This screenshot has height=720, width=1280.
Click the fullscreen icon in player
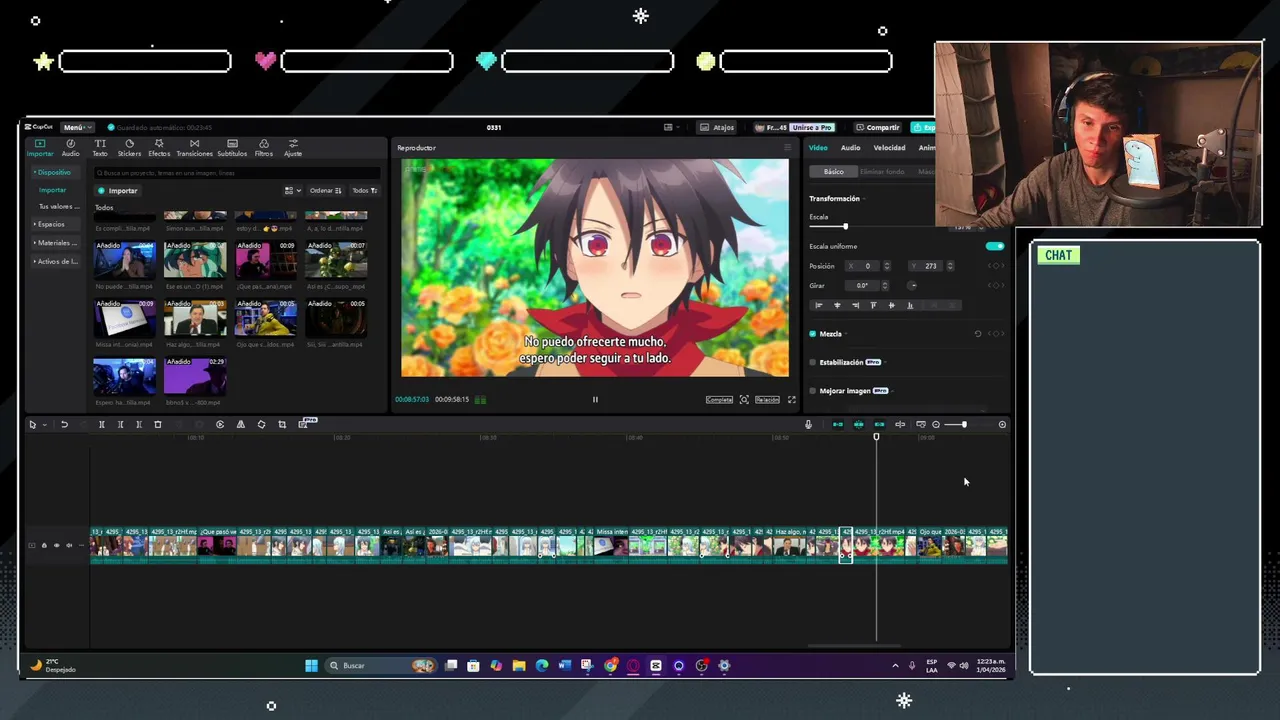pos(792,400)
